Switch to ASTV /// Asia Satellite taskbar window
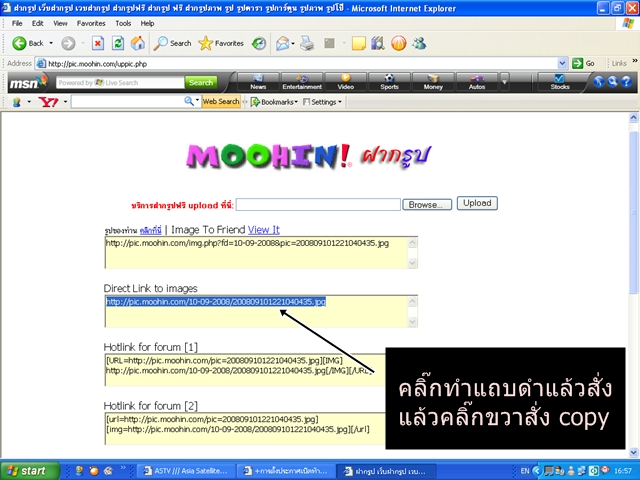This screenshot has height=480, width=640. [186, 471]
